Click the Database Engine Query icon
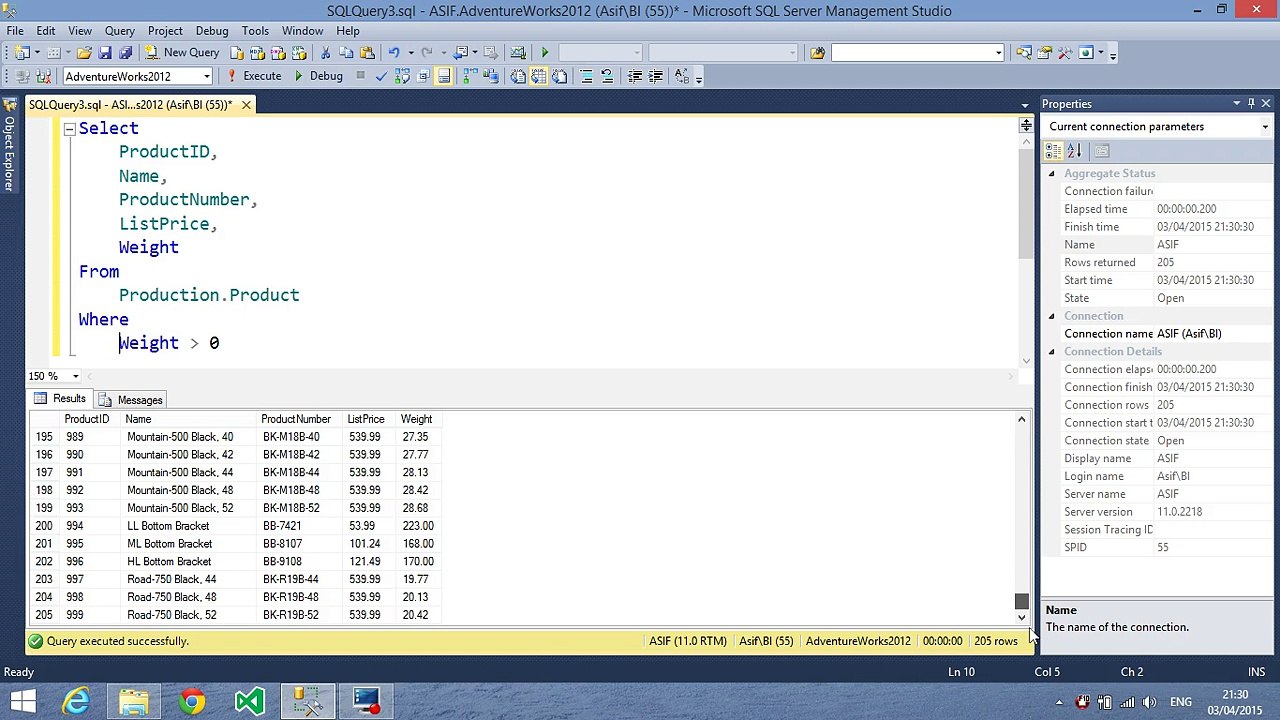The width and height of the screenshot is (1280, 720). (x=238, y=52)
